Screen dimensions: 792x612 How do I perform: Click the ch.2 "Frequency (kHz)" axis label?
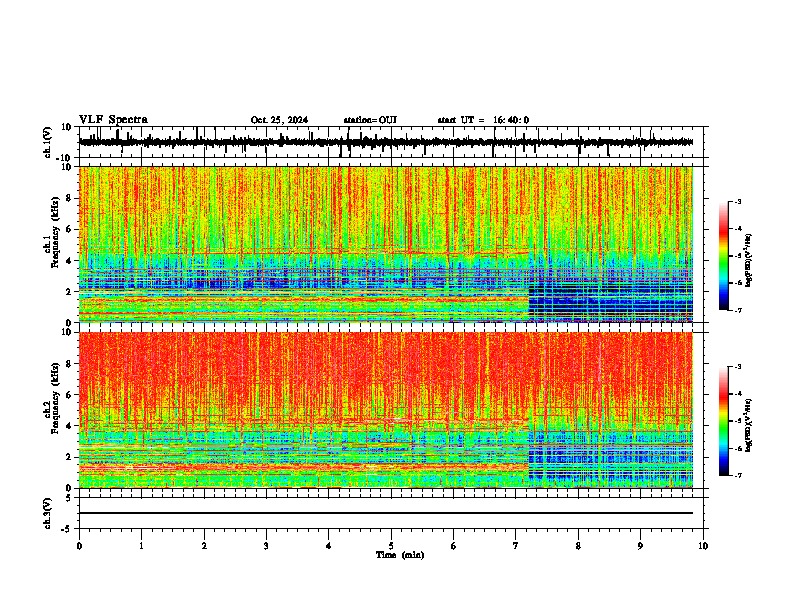[x=55, y=399]
